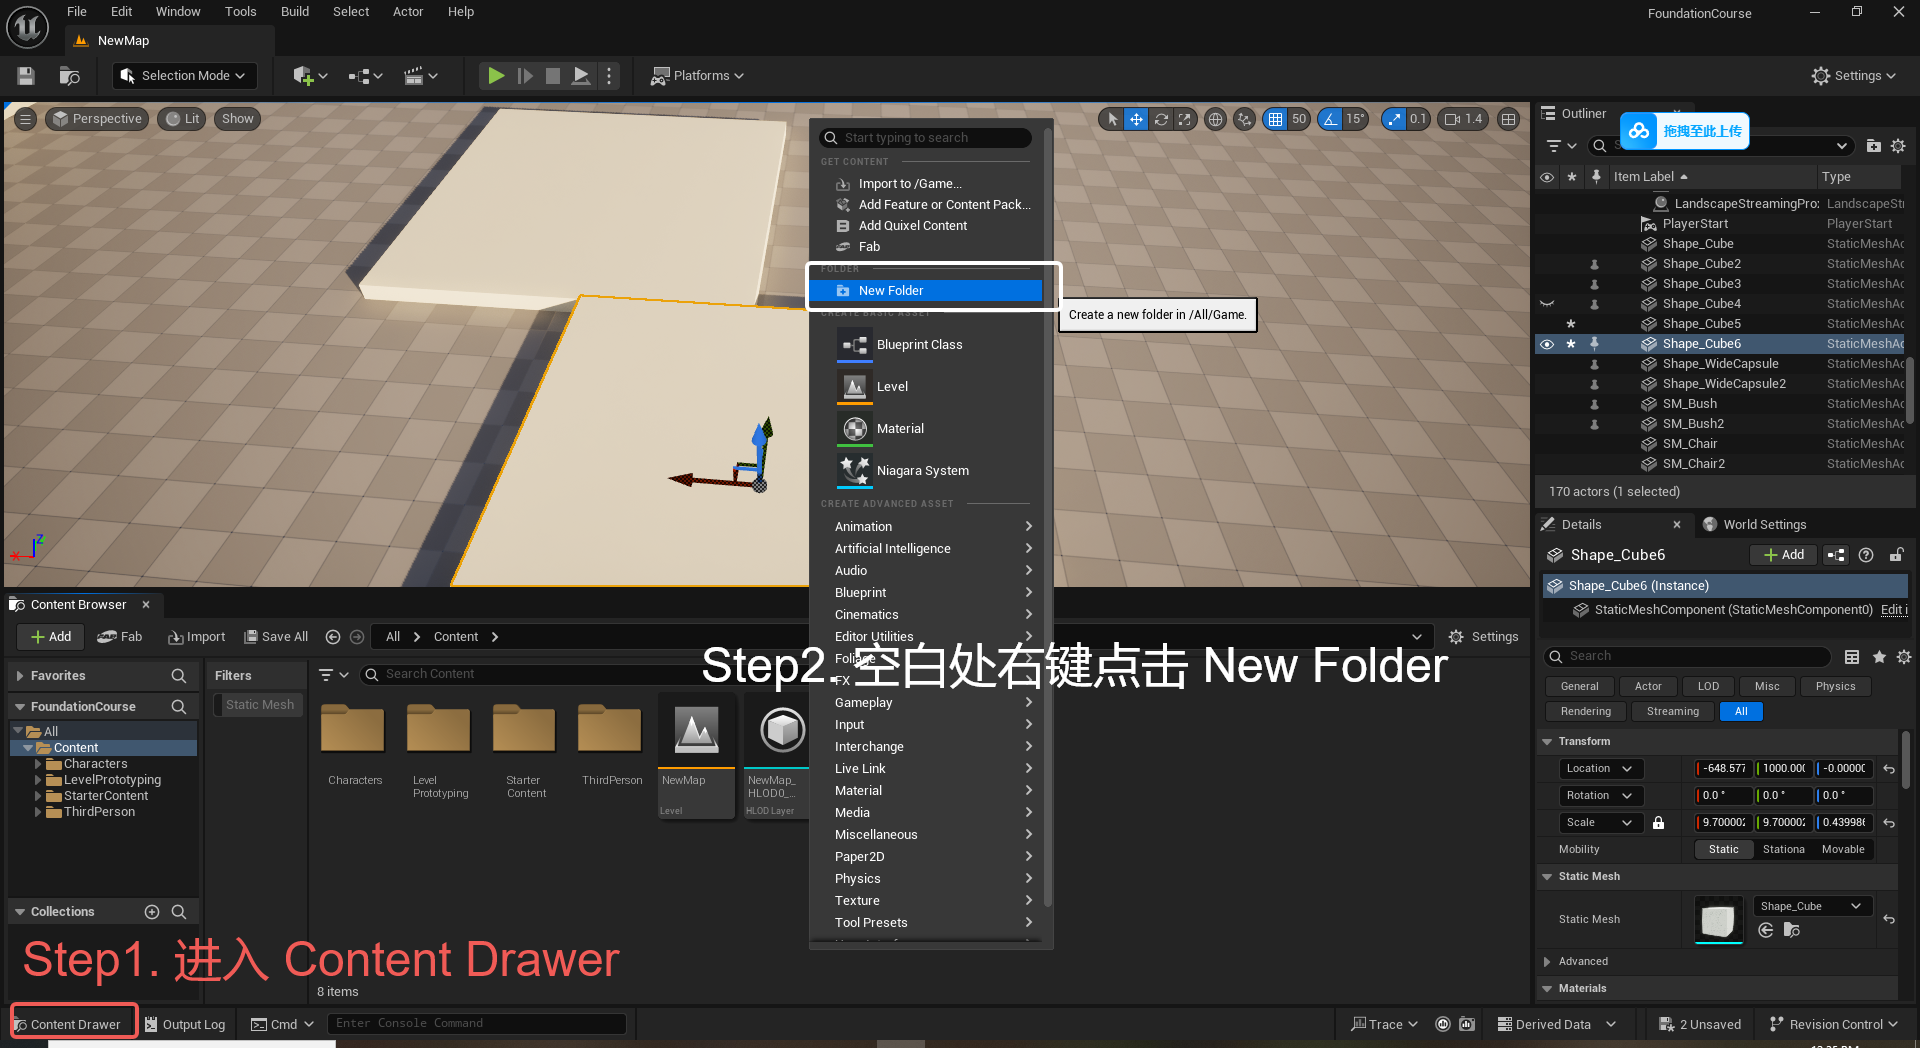Open the Blueprints toolbar icon
The height and width of the screenshot is (1048, 1920).
(x=365, y=76)
